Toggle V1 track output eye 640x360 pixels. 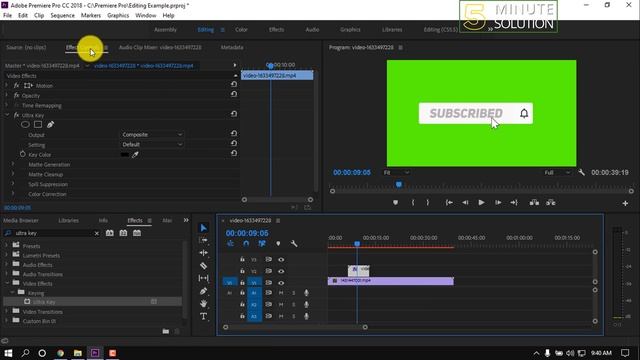(x=281, y=282)
